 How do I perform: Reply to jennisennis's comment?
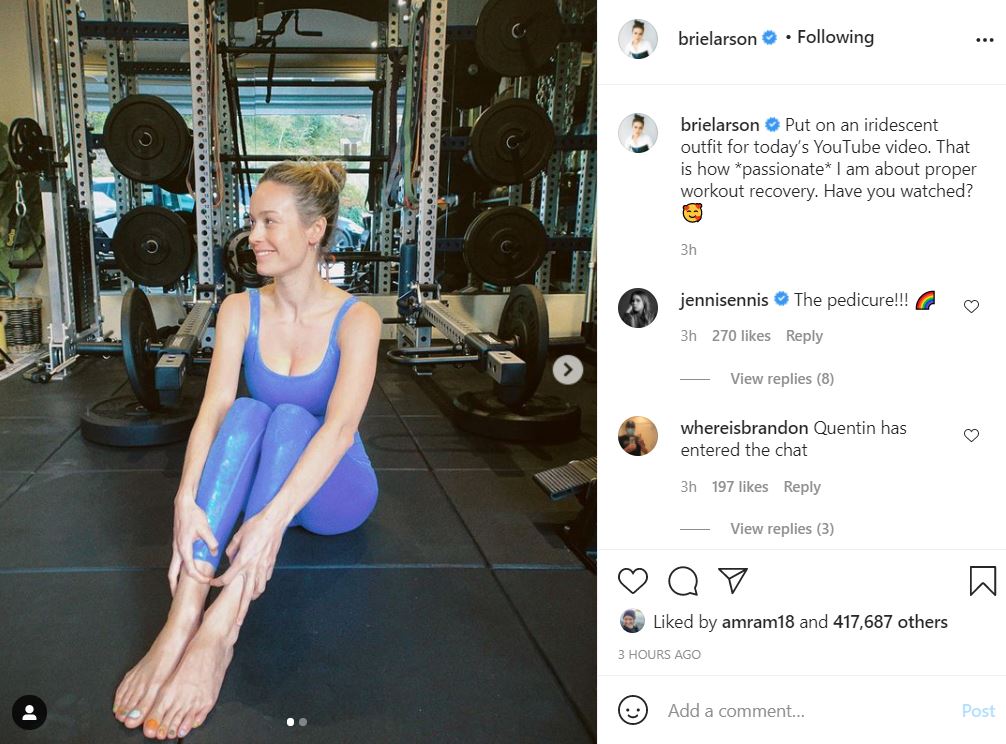(x=804, y=336)
